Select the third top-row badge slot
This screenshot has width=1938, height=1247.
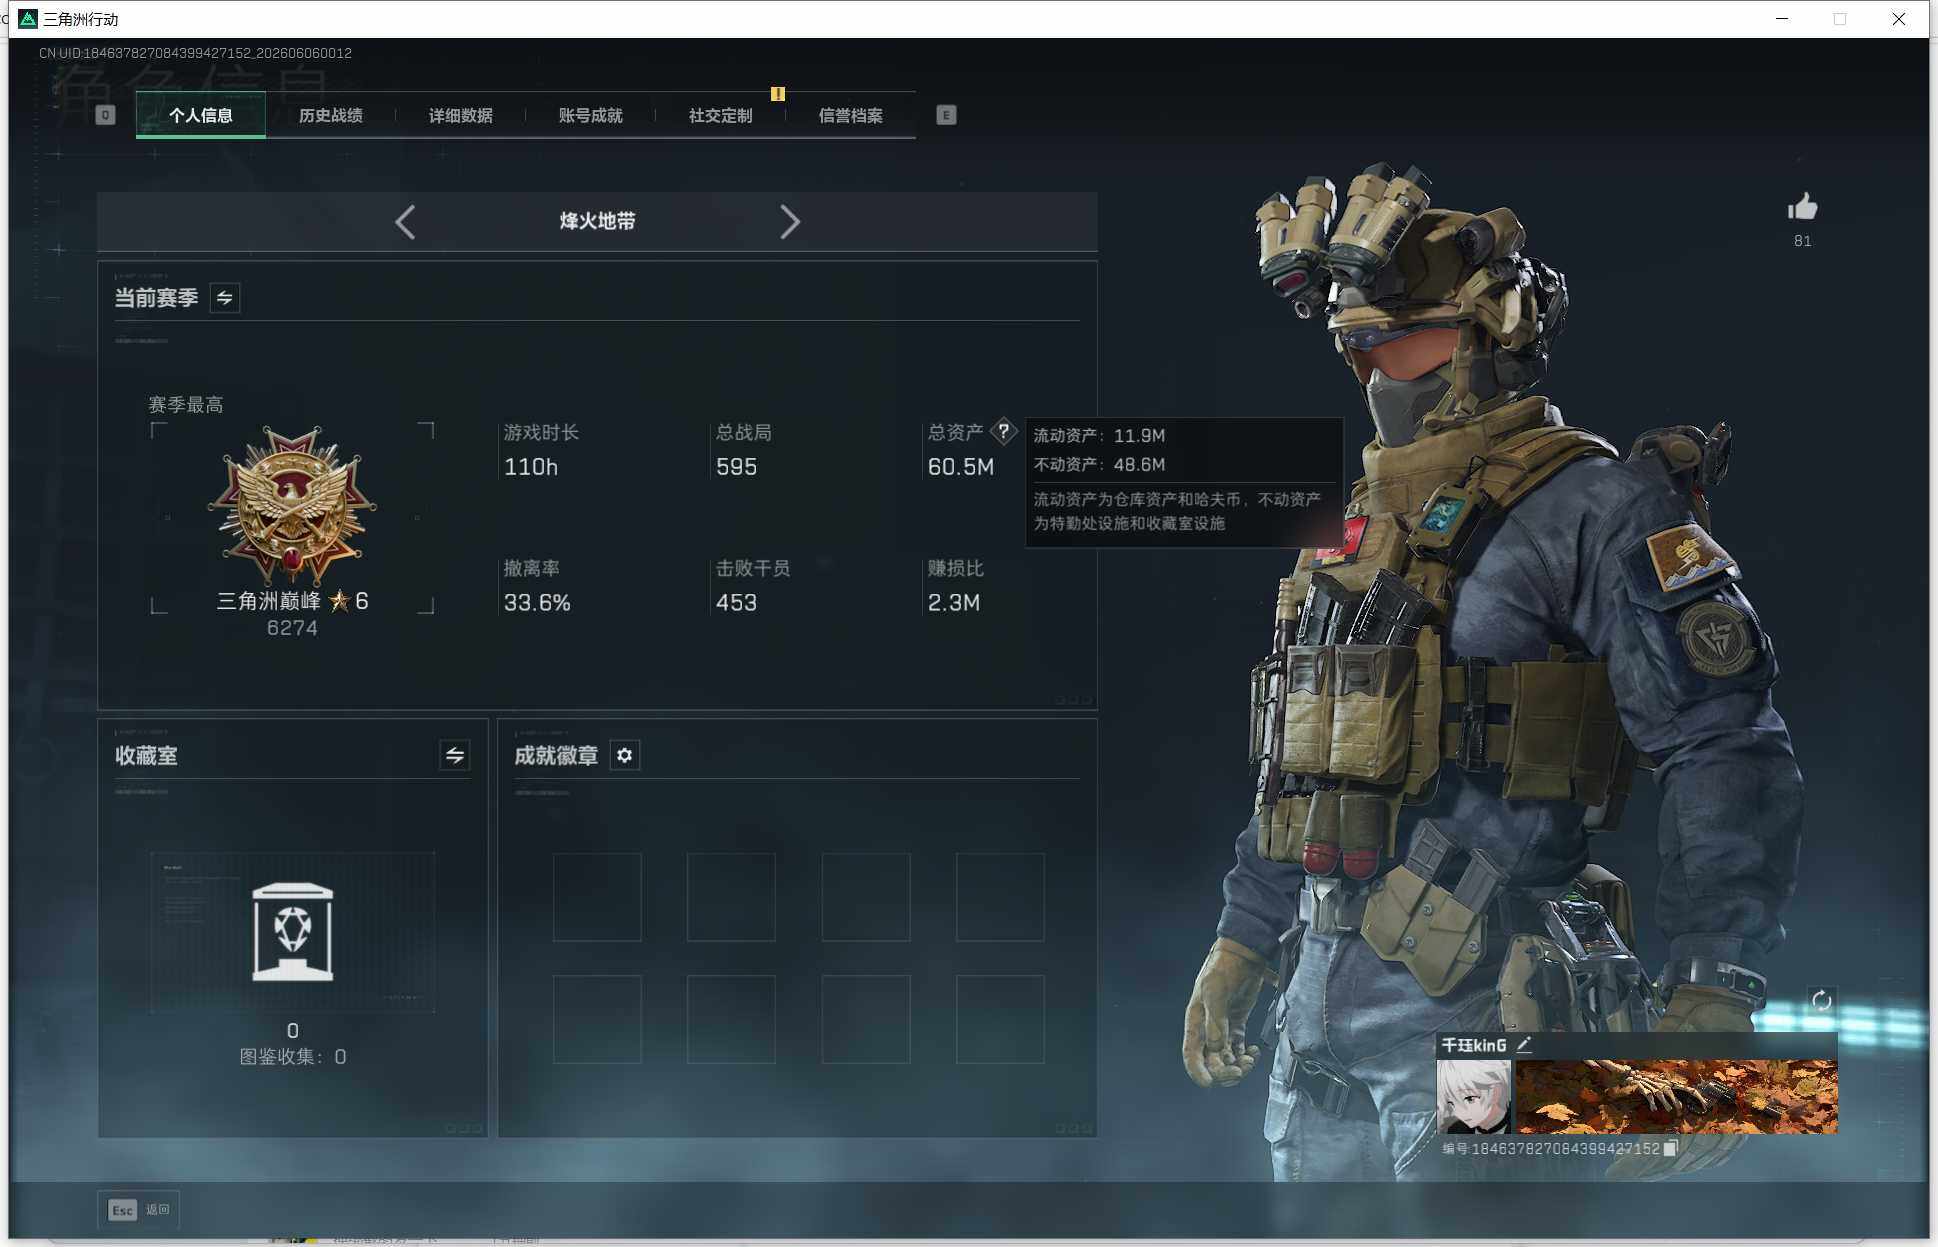coord(866,897)
